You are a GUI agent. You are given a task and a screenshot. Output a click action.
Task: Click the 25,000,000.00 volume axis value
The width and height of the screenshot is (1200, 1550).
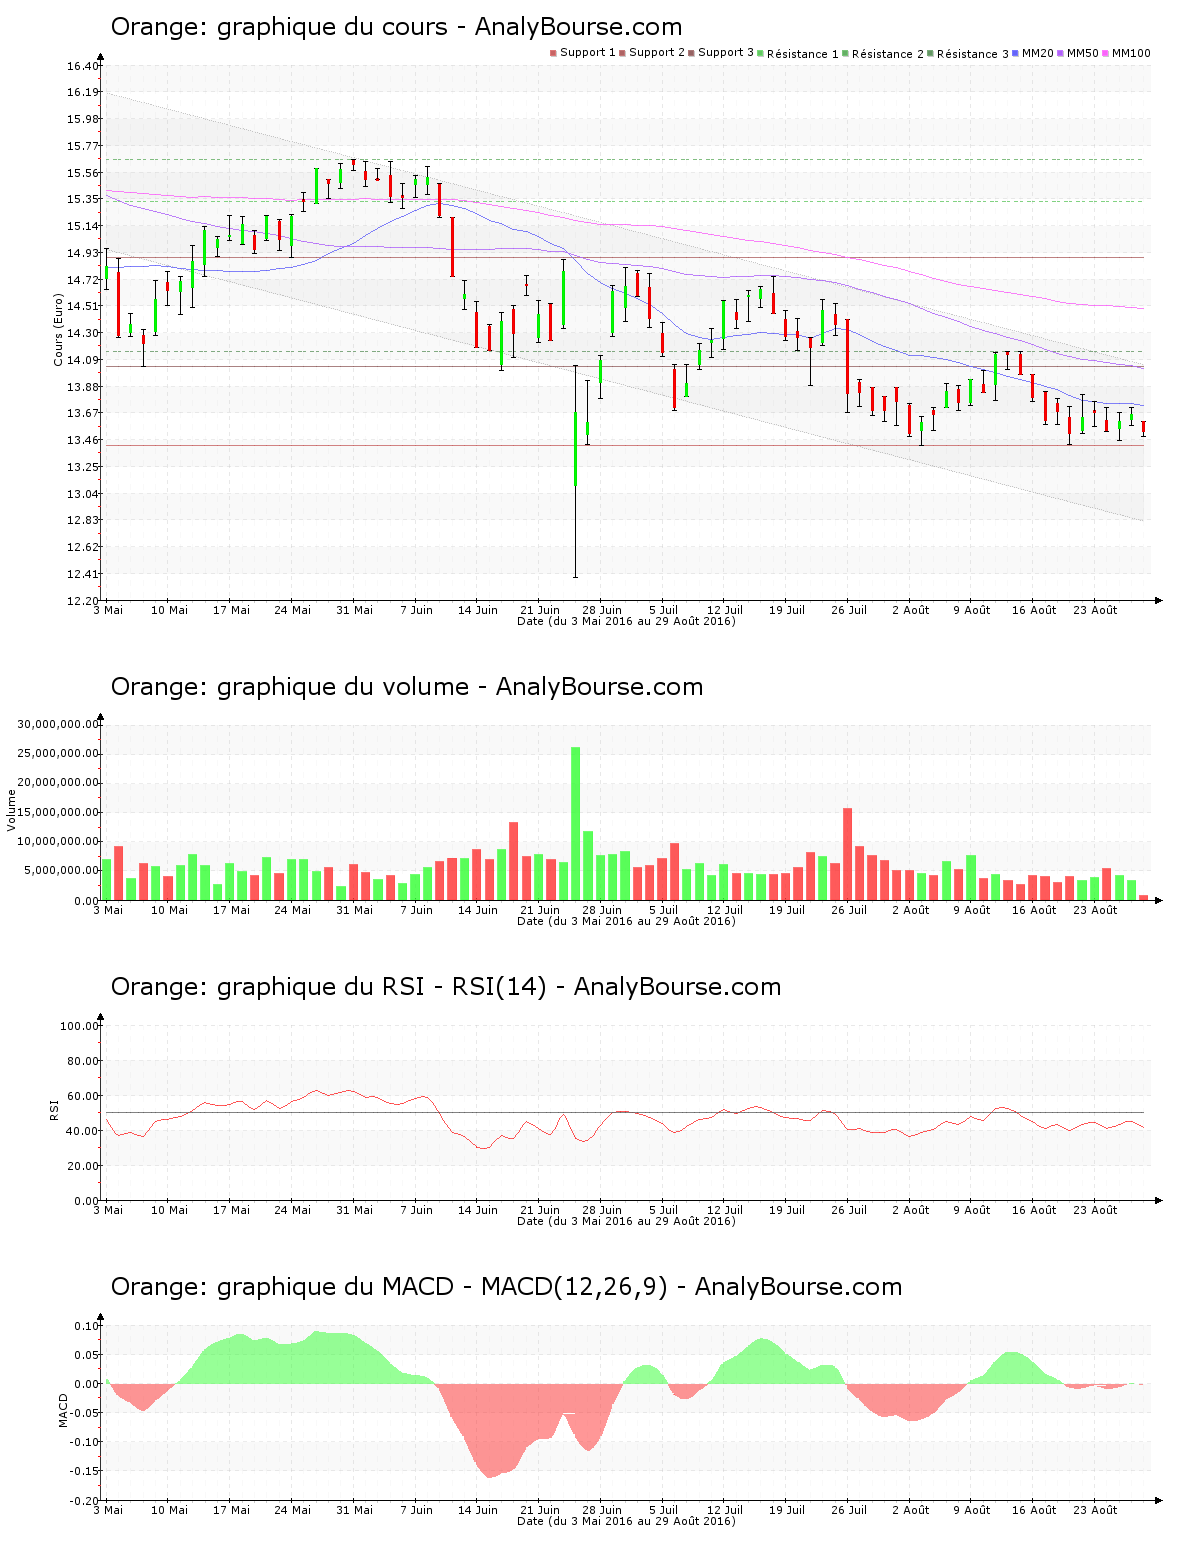[58, 753]
